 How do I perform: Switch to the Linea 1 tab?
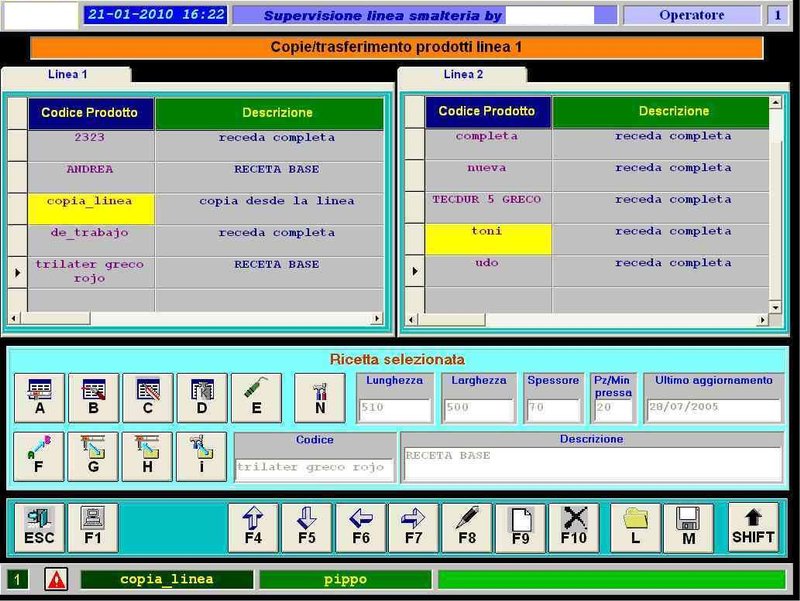[67, 74]
